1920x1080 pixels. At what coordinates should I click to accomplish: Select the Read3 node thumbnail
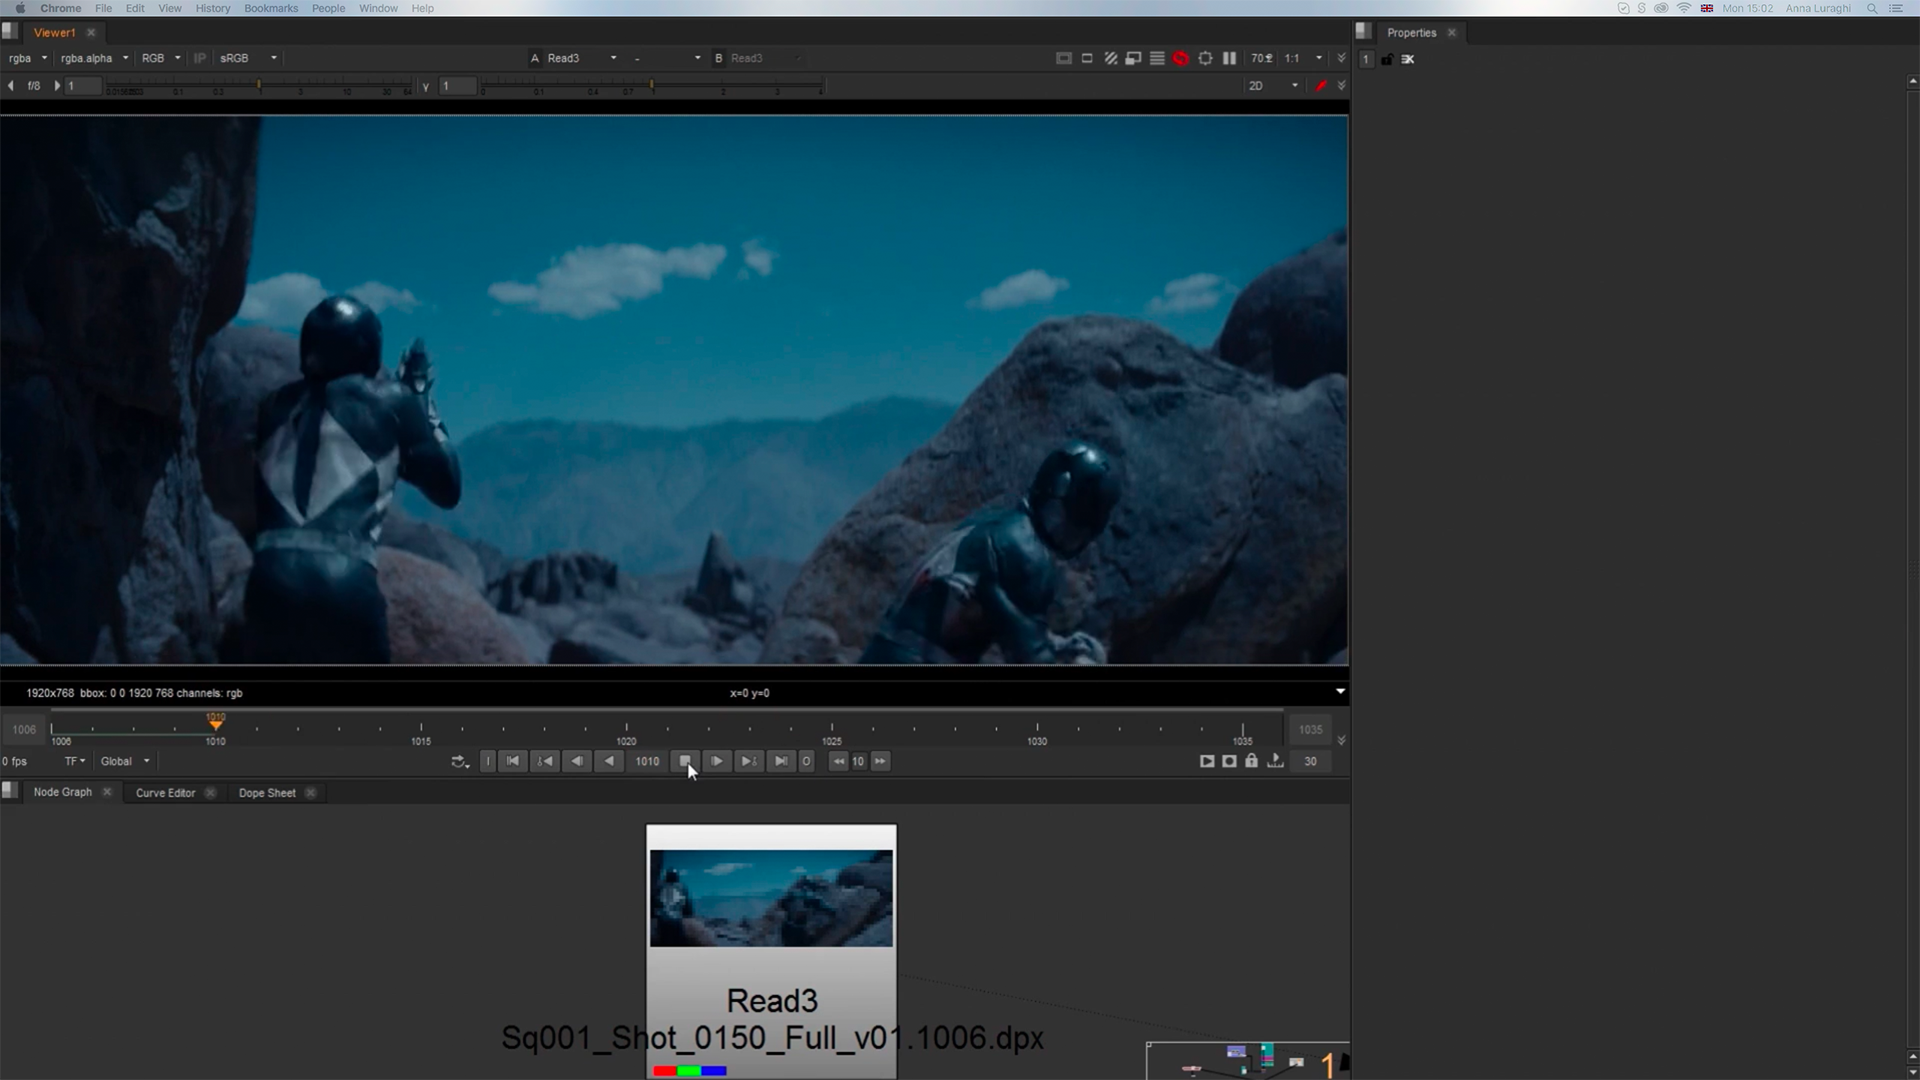[x=770, y=898]
